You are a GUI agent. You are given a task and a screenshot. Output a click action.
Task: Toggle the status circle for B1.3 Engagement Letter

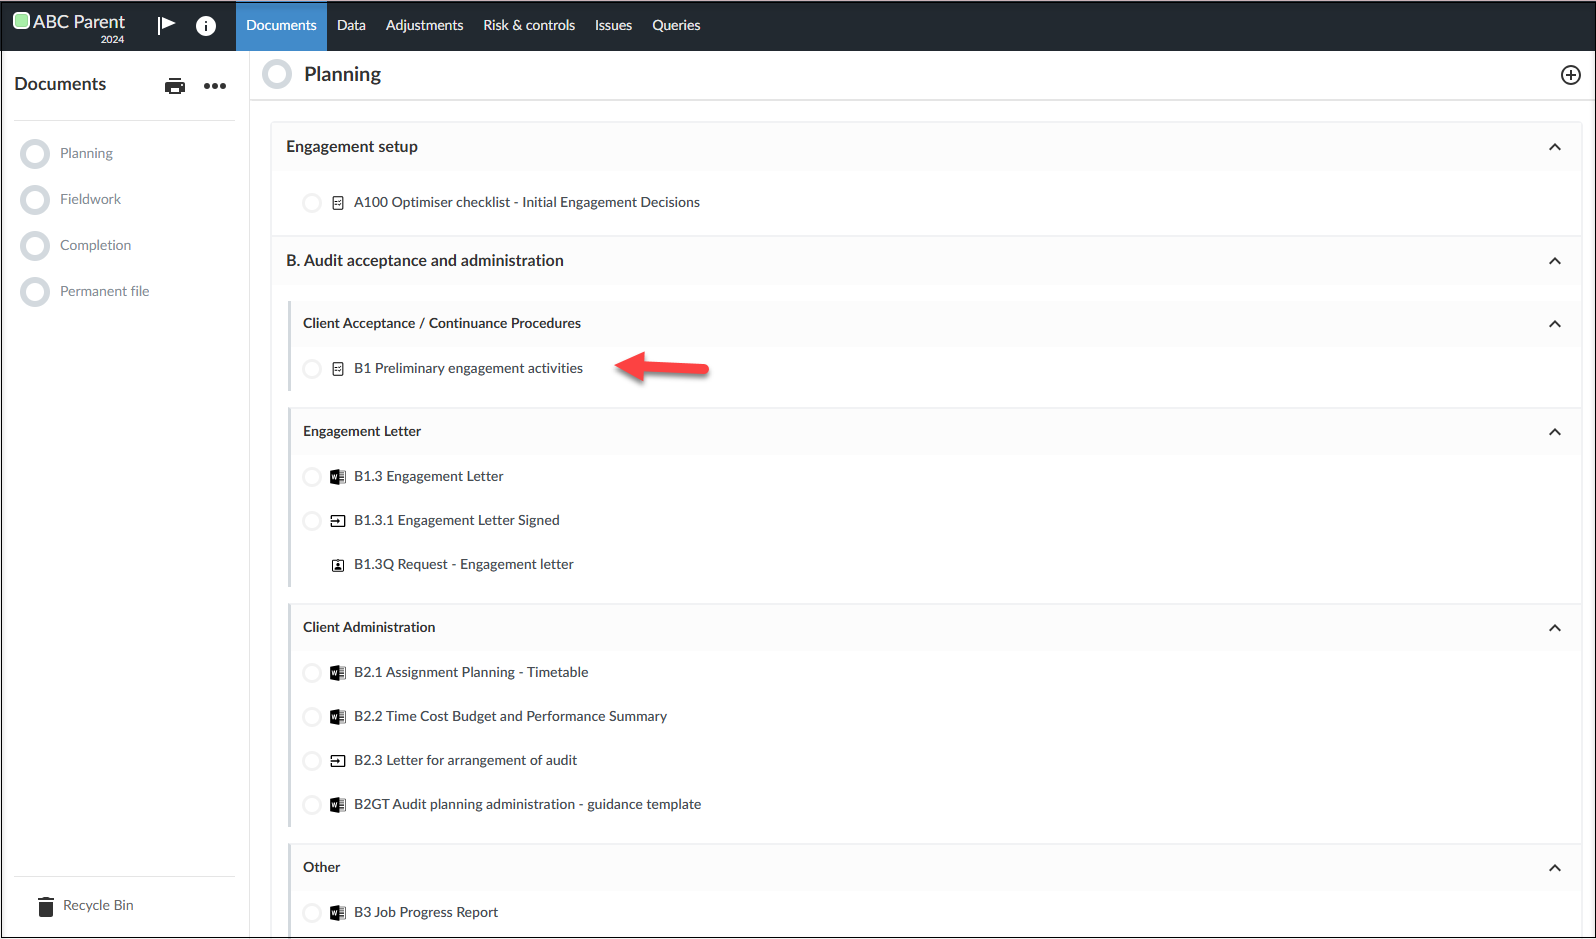pyautogui.click(x=312, y=477)
